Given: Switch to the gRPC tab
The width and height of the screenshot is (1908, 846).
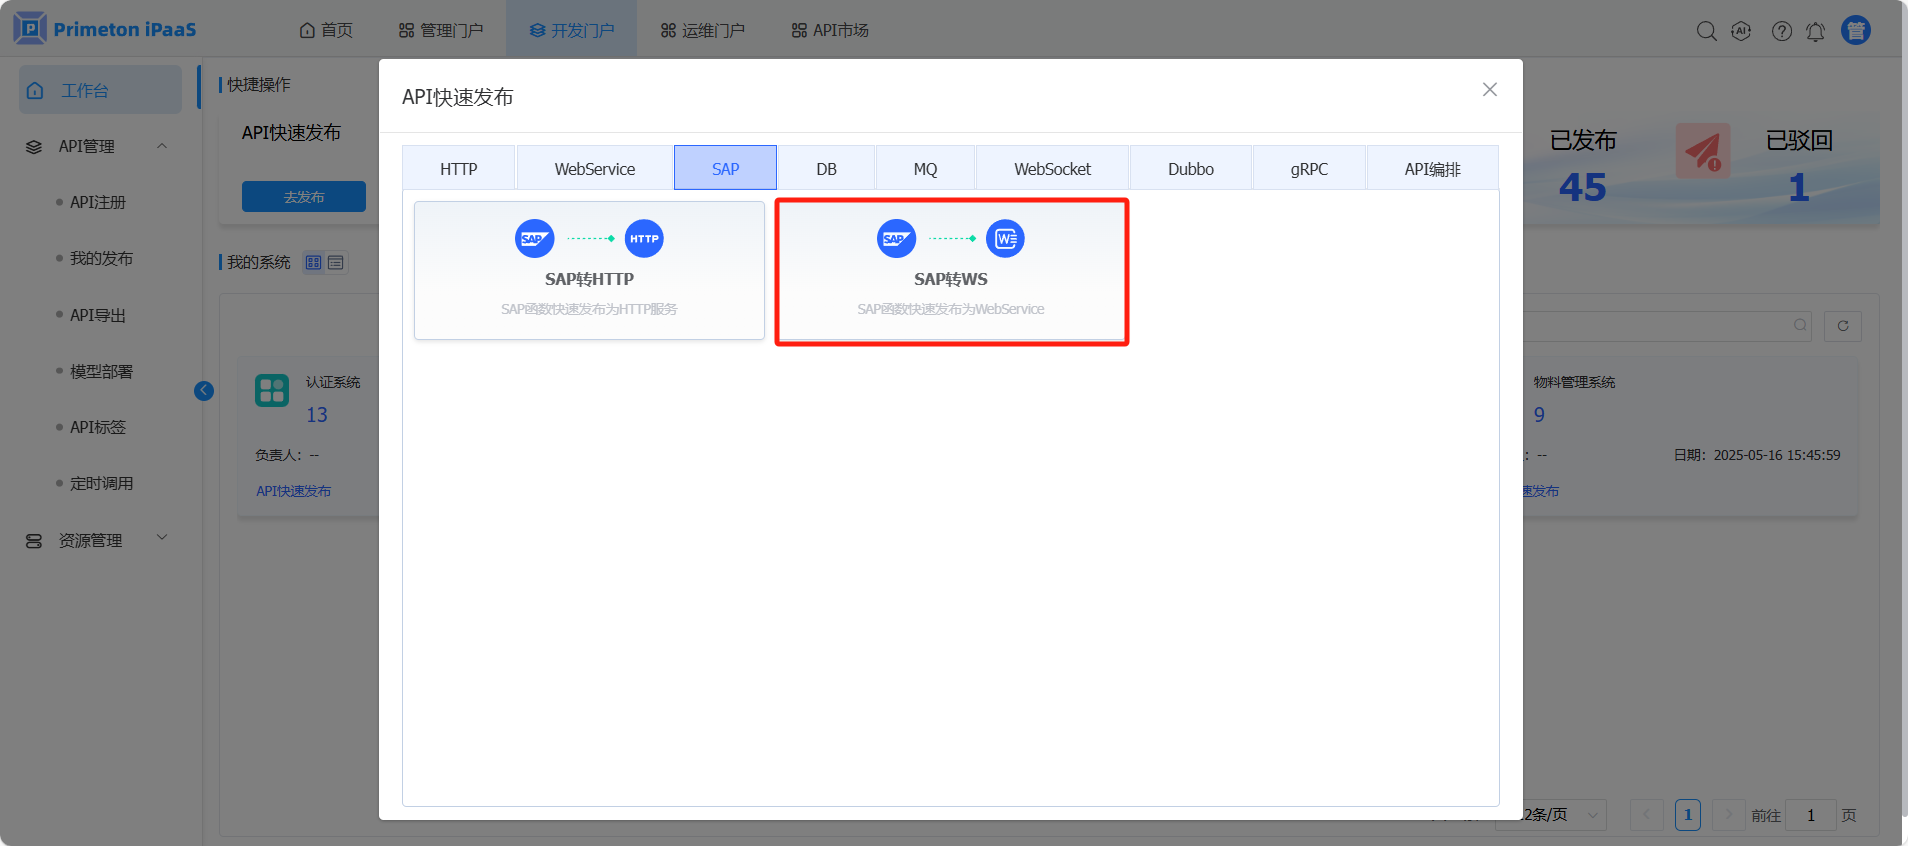Looking at the screenshot, I should (1308, 169).
